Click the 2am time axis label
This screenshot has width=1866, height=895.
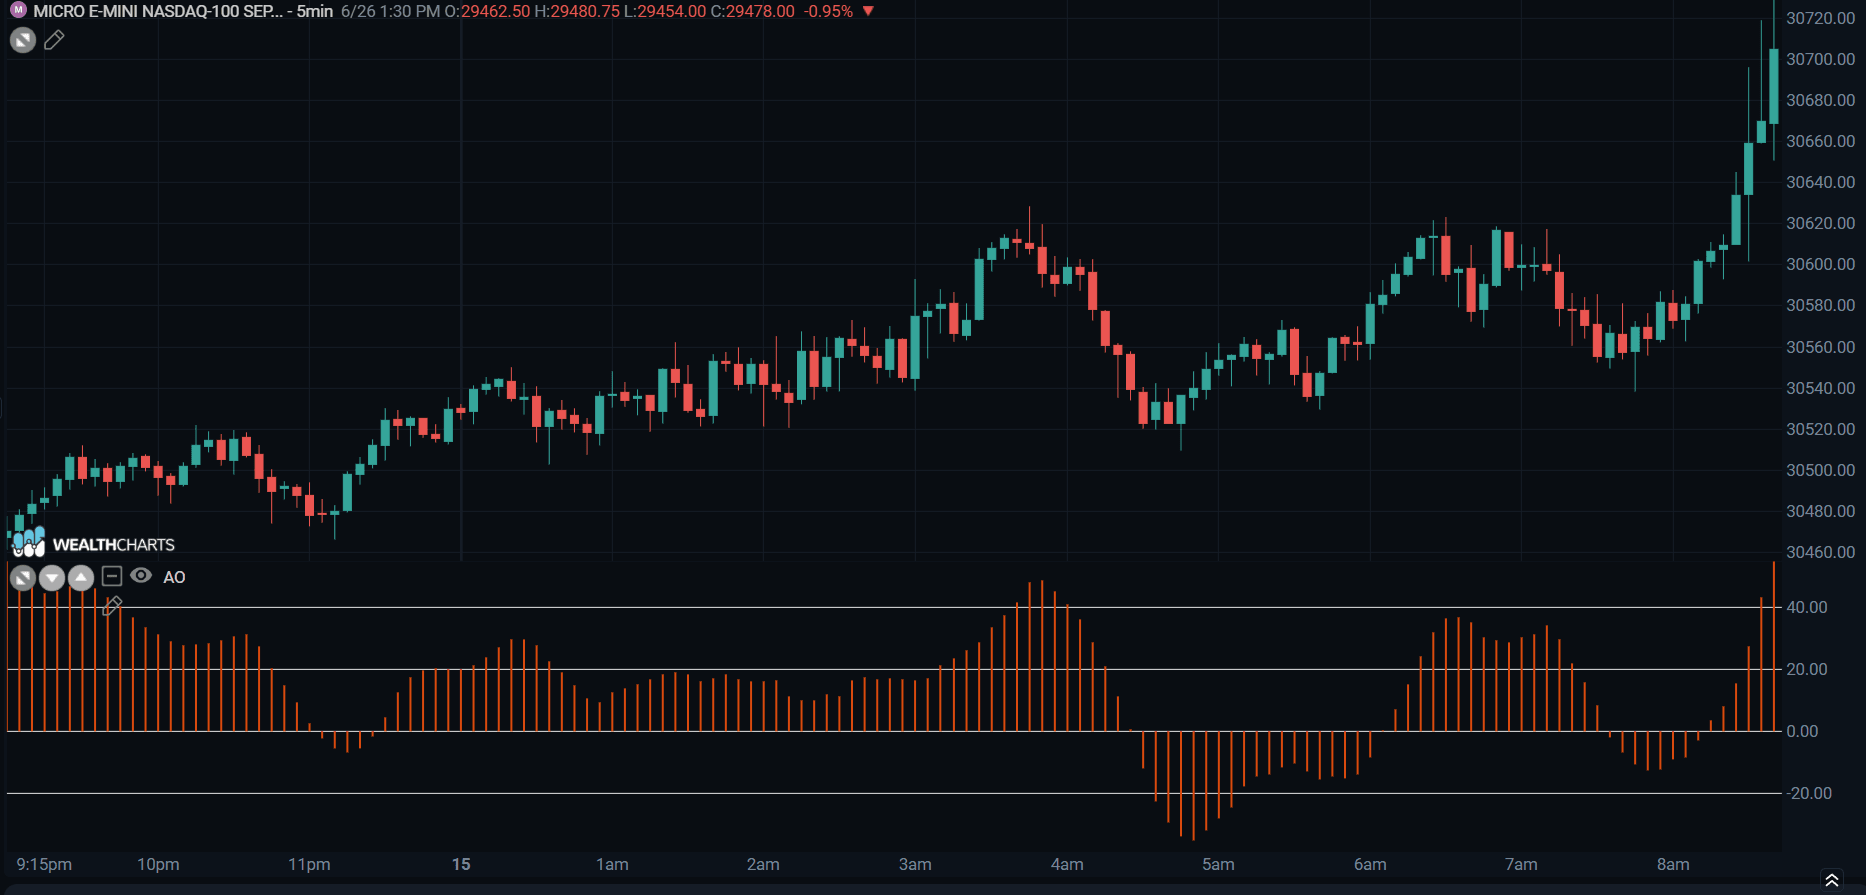tap(763, 864)
